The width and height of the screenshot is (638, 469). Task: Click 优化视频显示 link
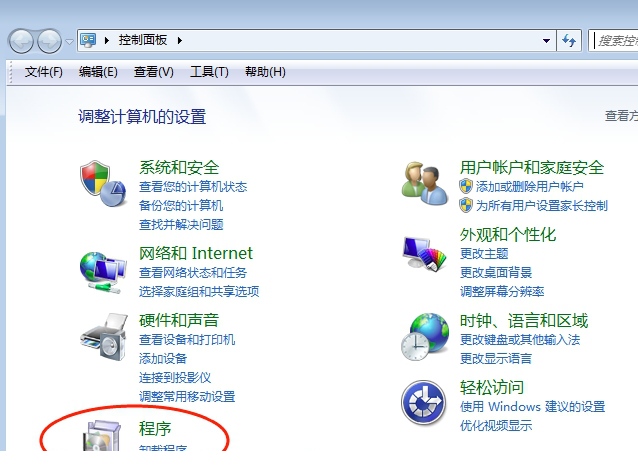pos(496,425)
